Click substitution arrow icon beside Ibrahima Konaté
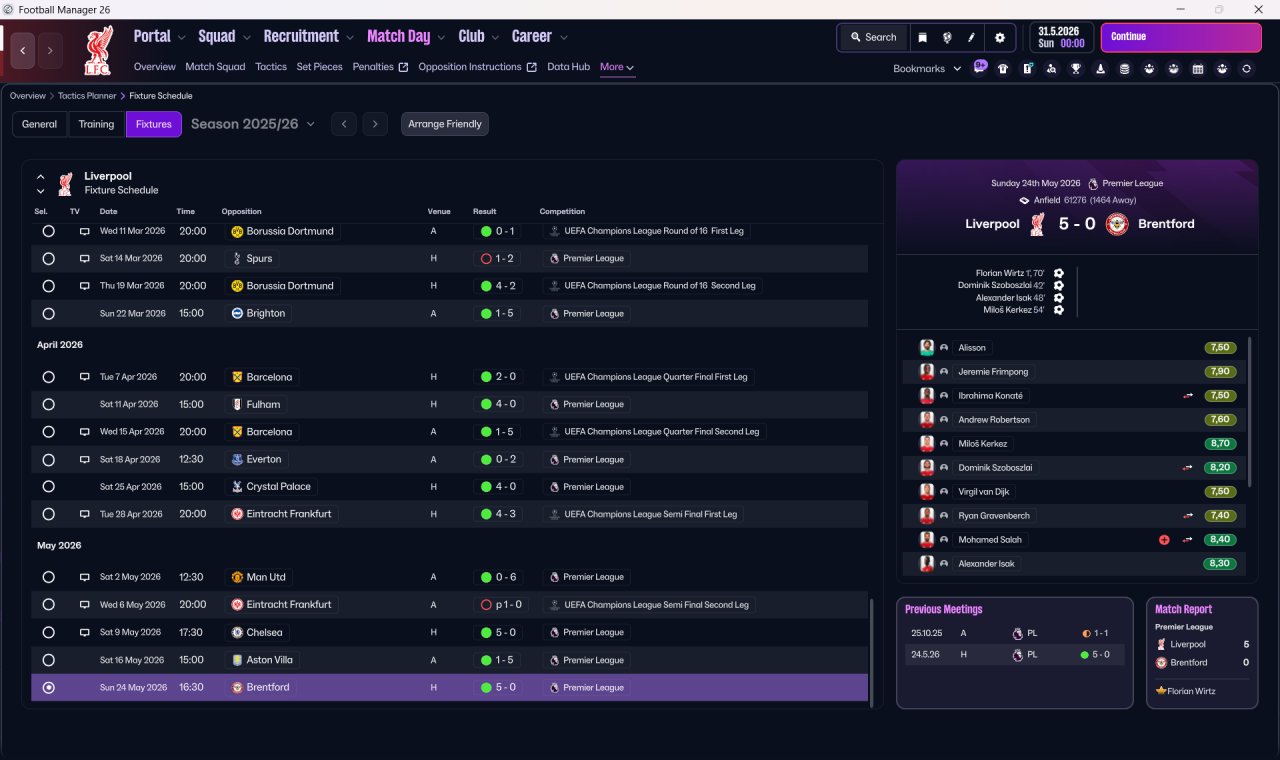Screen dimensions: 1280x760 click(1188, 396)
